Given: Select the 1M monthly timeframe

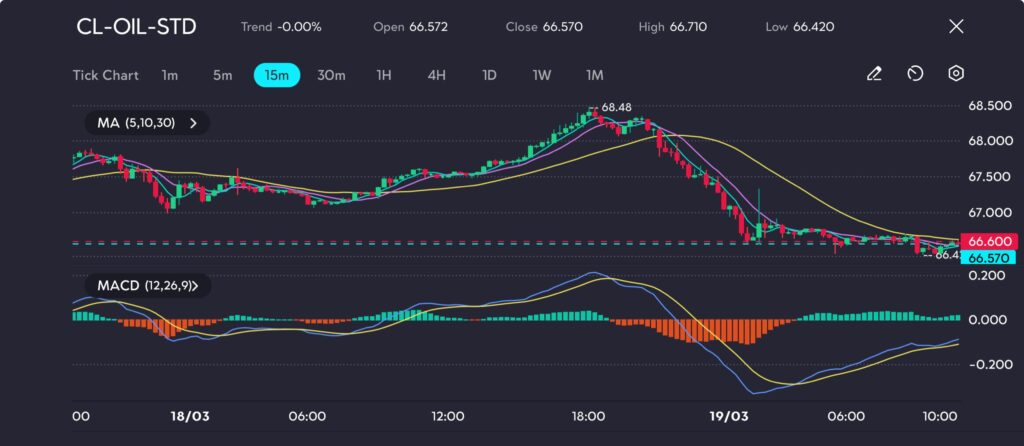Looking at the screenshot, I should point(595,75).
